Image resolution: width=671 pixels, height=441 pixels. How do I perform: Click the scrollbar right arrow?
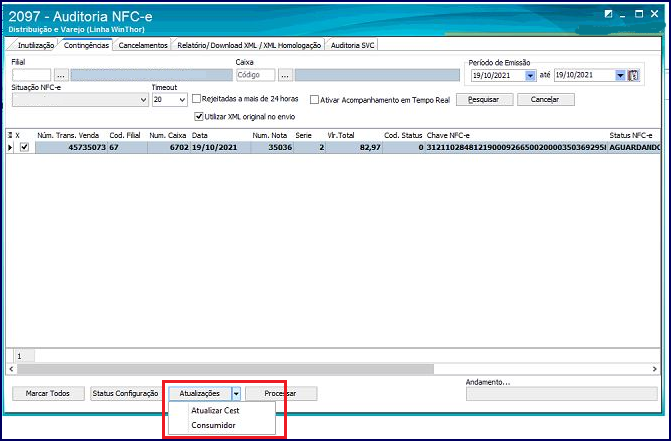point(655,369)
